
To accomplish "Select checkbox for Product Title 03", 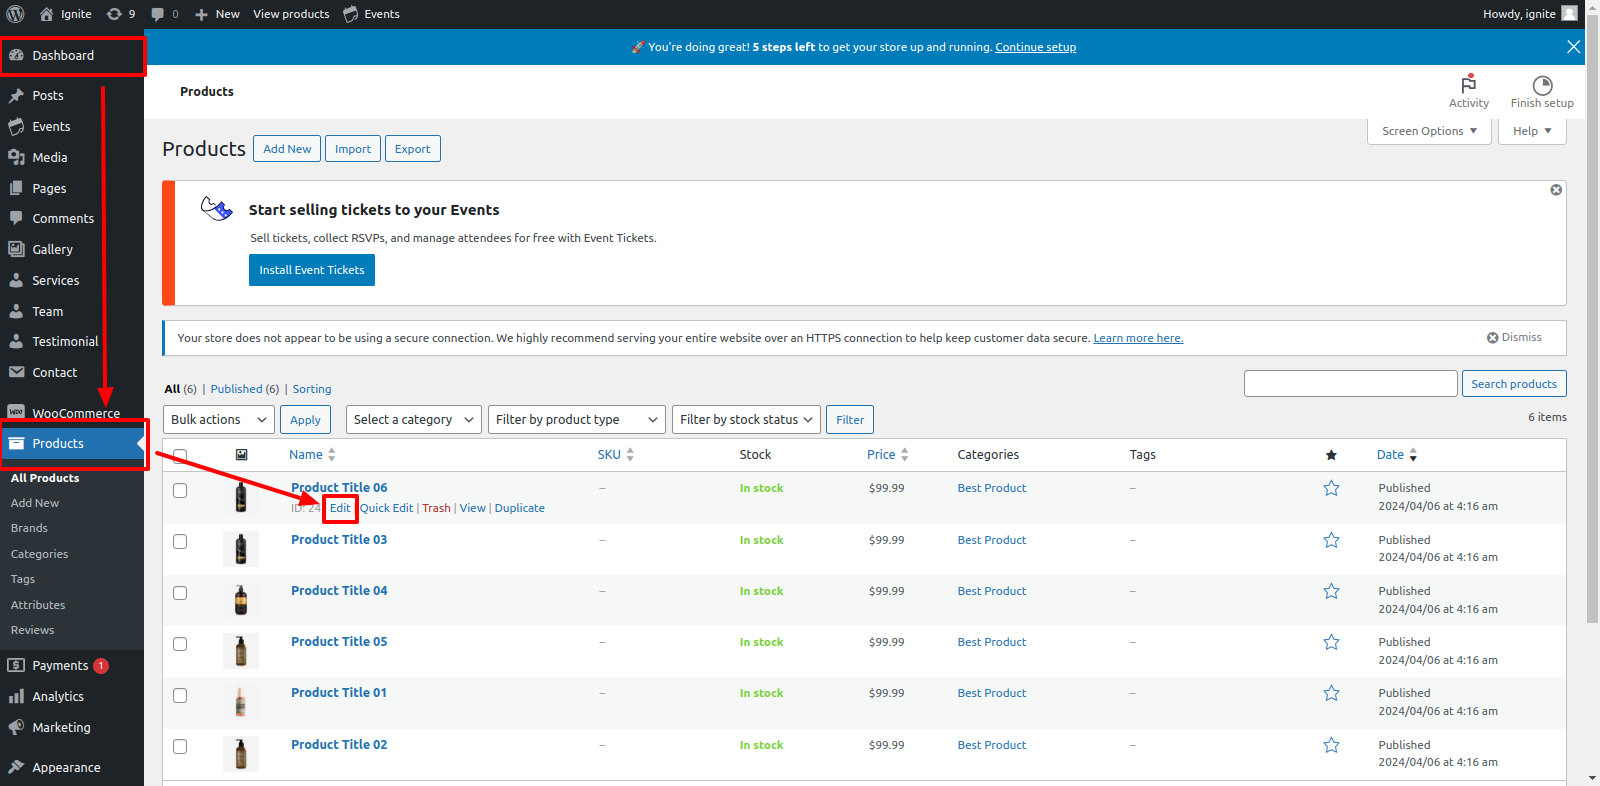I will (x=180, y=541).
